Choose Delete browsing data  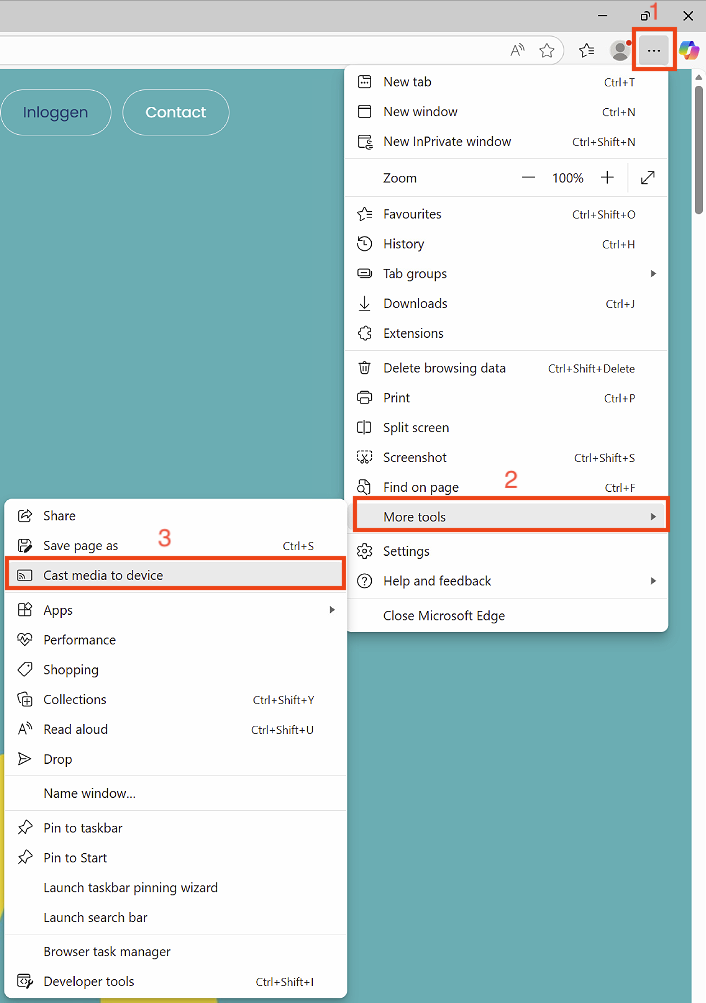coord(444,368)
